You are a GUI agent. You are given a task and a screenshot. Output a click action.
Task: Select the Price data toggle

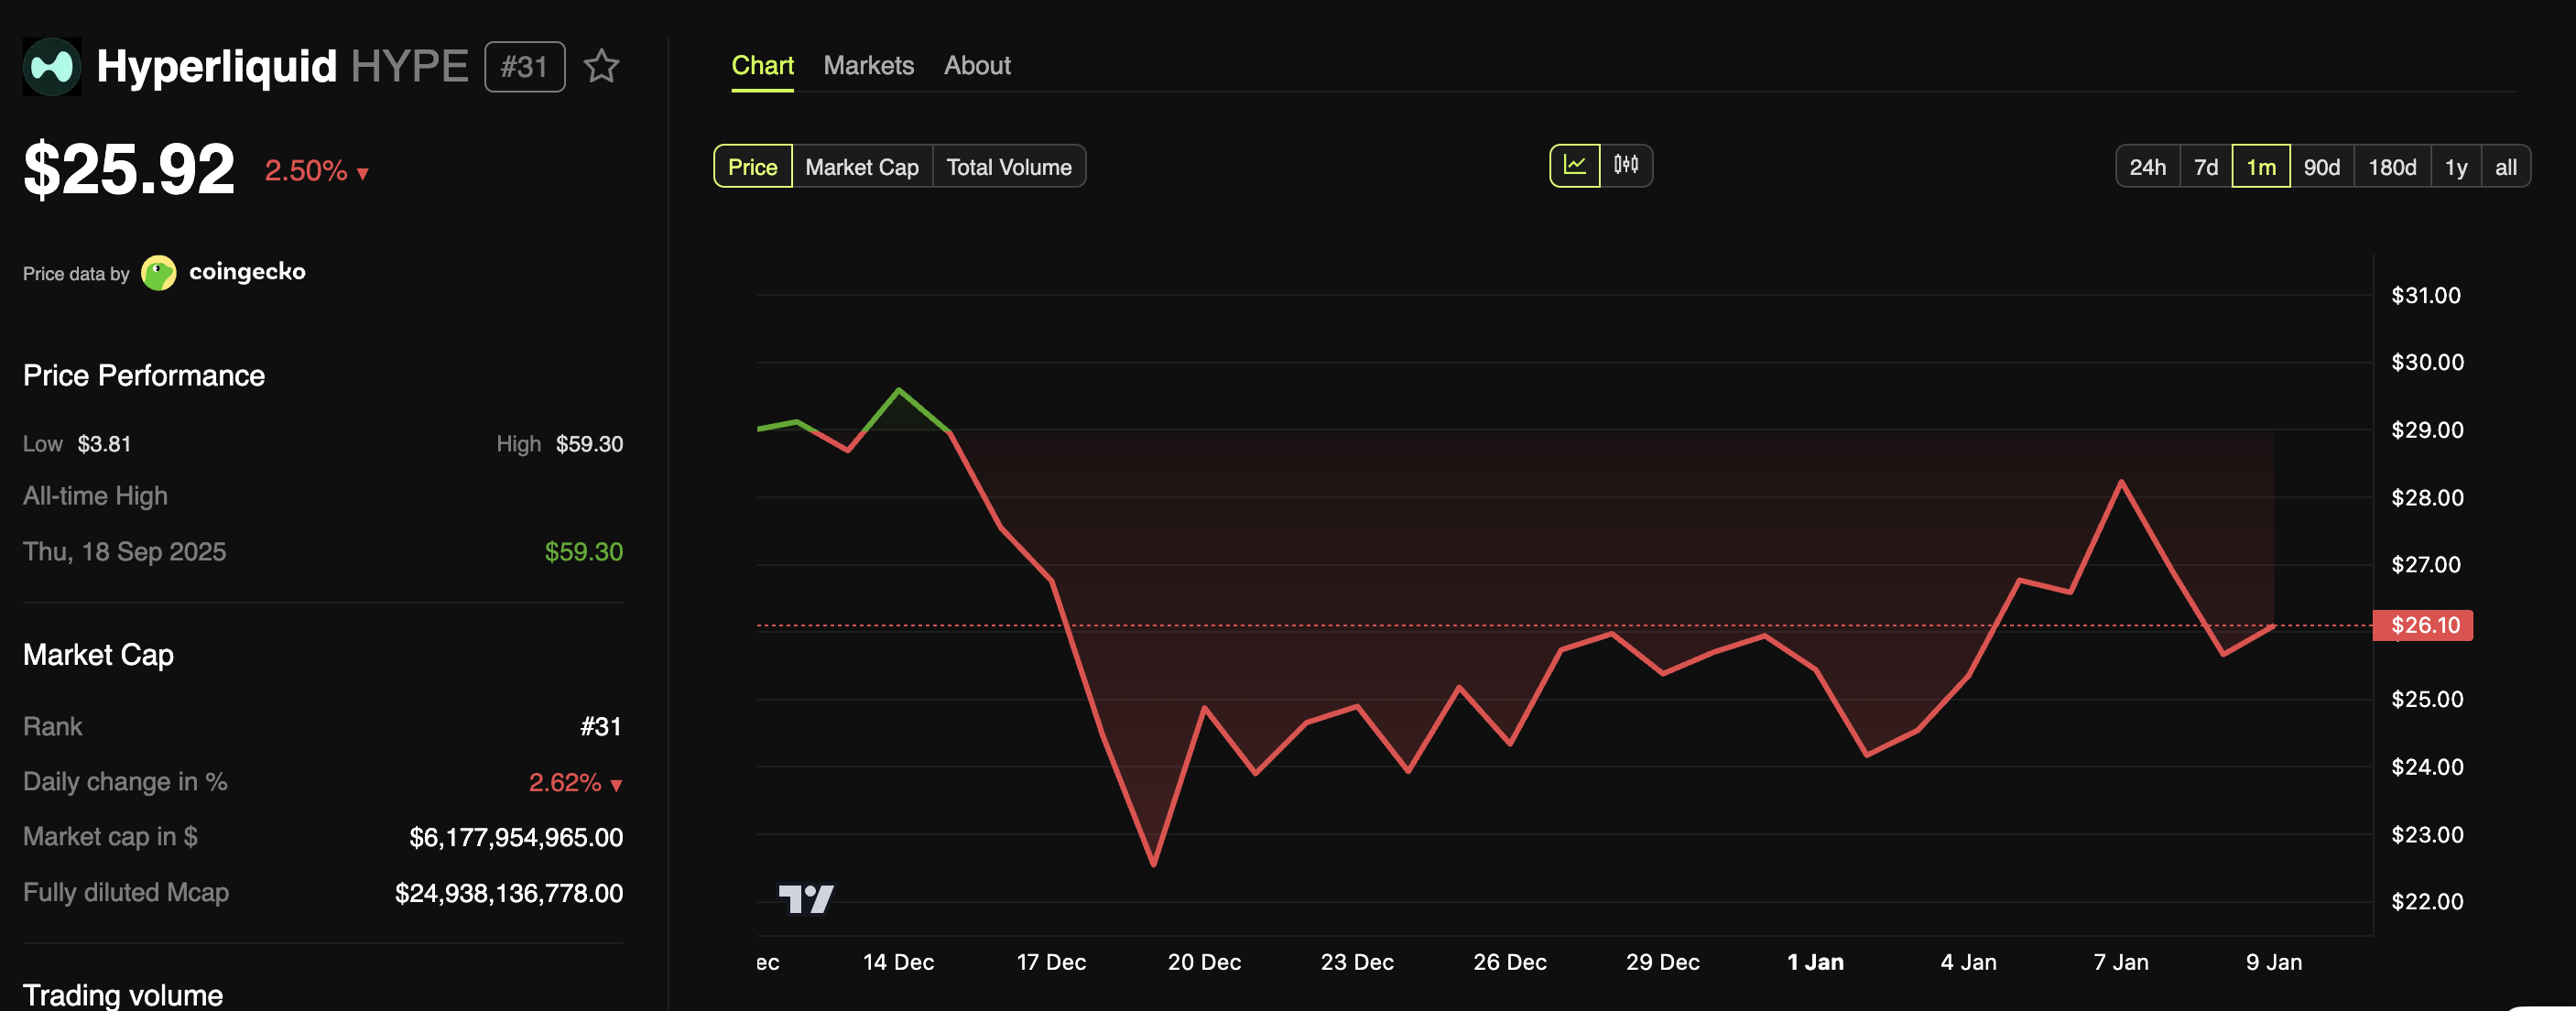[752, 167]
